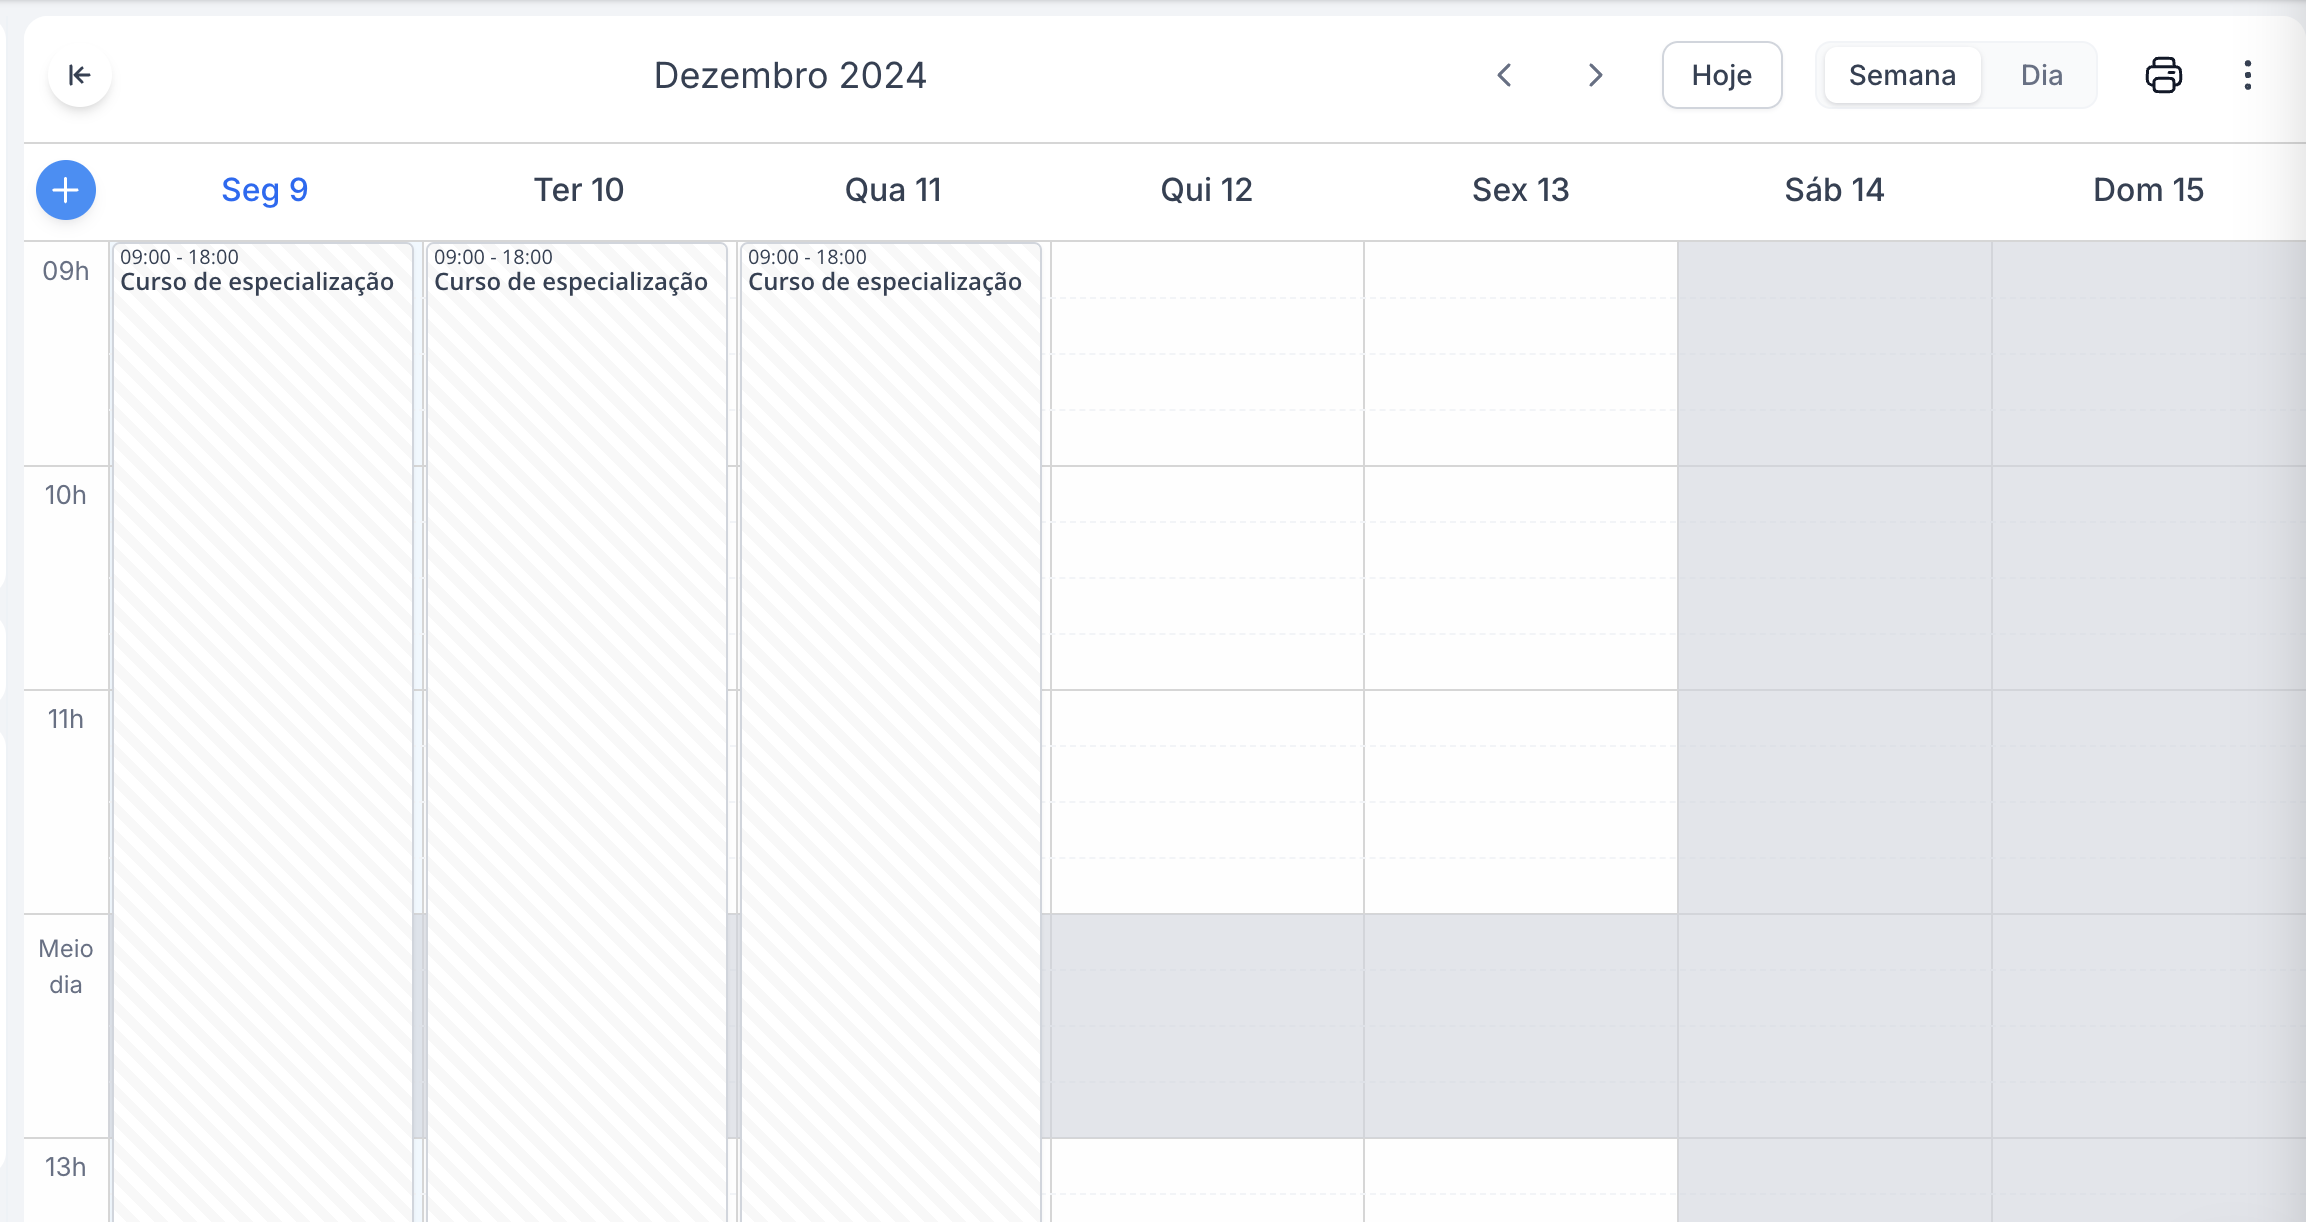The image size is (2306, 1222).
Task: Click the blue plus add event button
Action: [66, 190]
